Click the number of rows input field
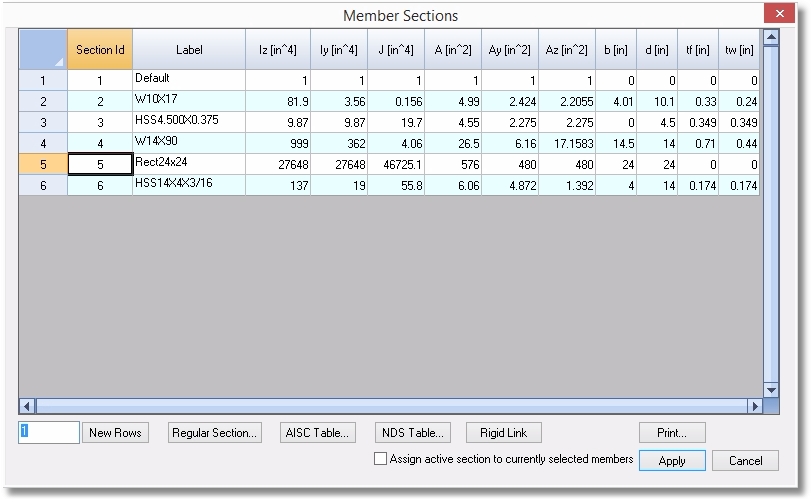The height and width of the screenshot is (502, 812). (48, 432)
